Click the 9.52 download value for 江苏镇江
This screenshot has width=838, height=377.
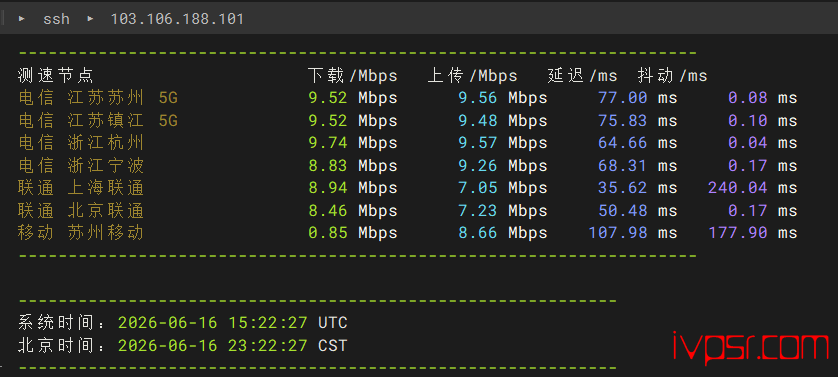[328, 120]
